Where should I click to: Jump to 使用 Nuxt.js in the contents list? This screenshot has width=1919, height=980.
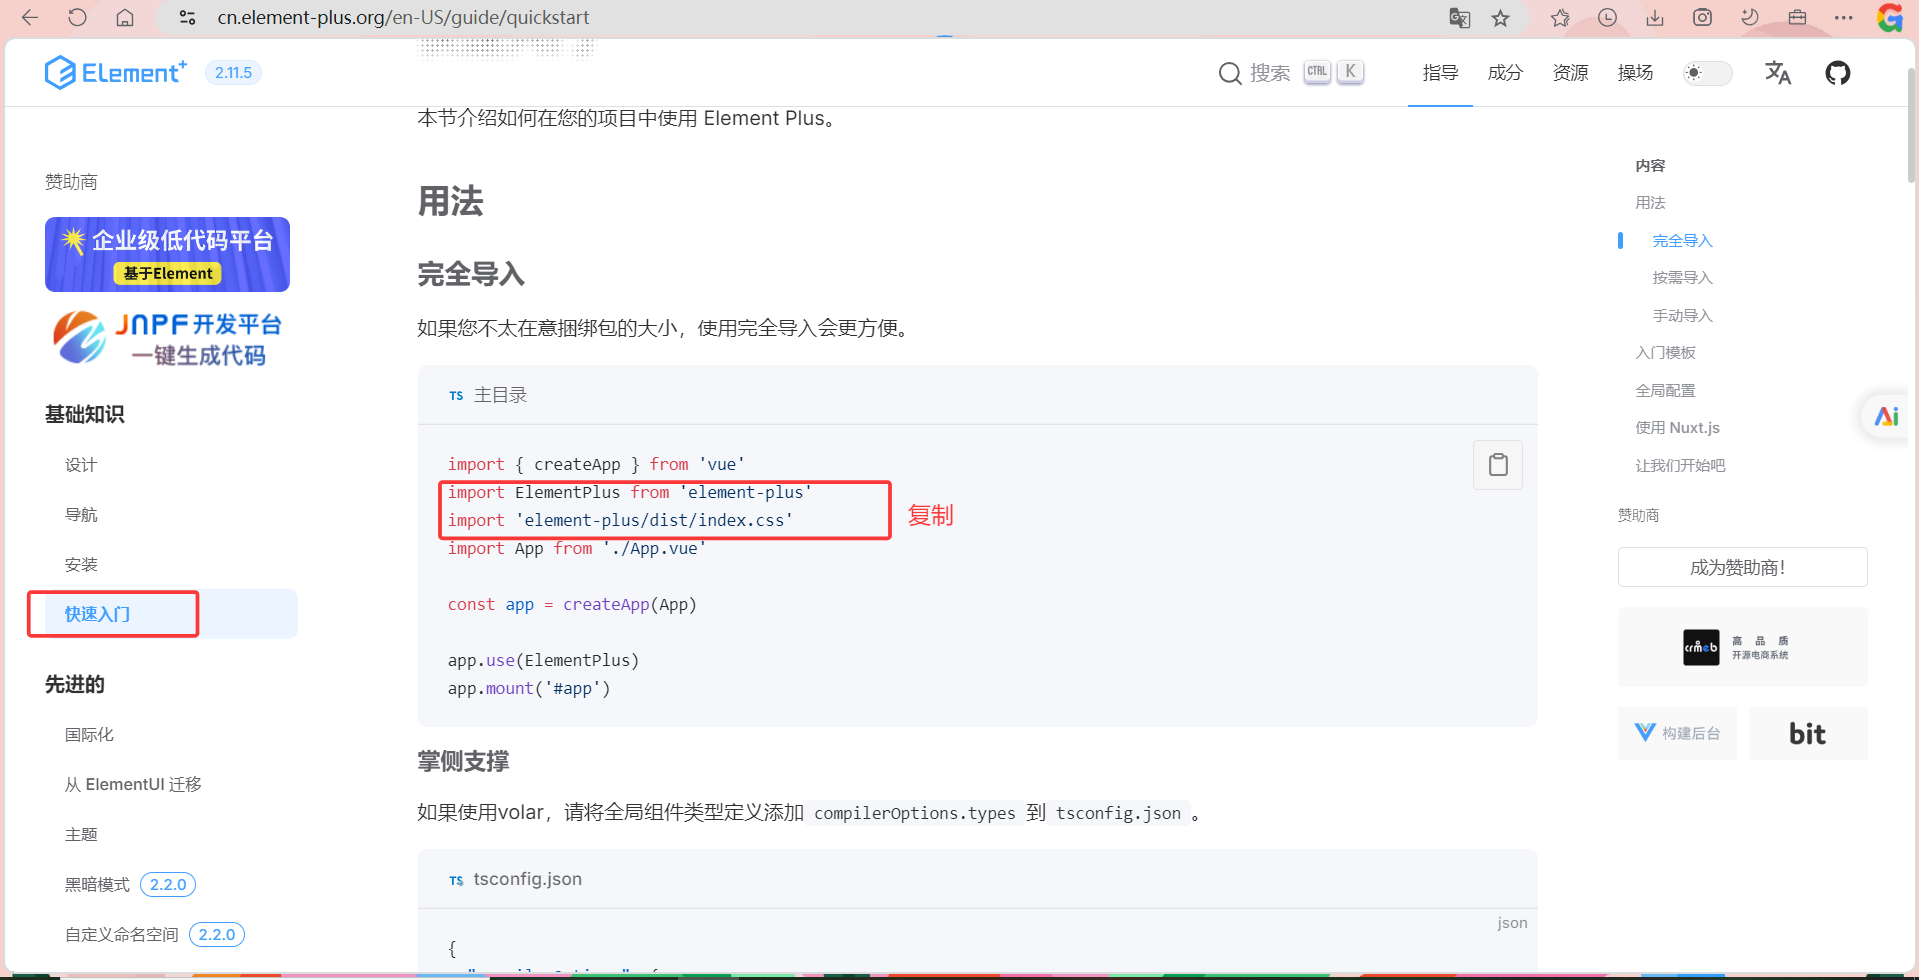click(x=1677, y=427)
